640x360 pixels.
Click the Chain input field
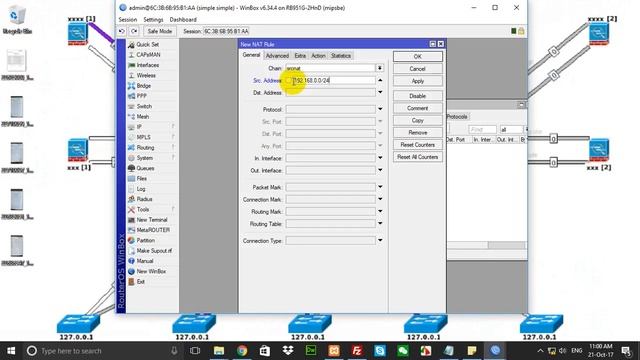click(x=330, y=68)
